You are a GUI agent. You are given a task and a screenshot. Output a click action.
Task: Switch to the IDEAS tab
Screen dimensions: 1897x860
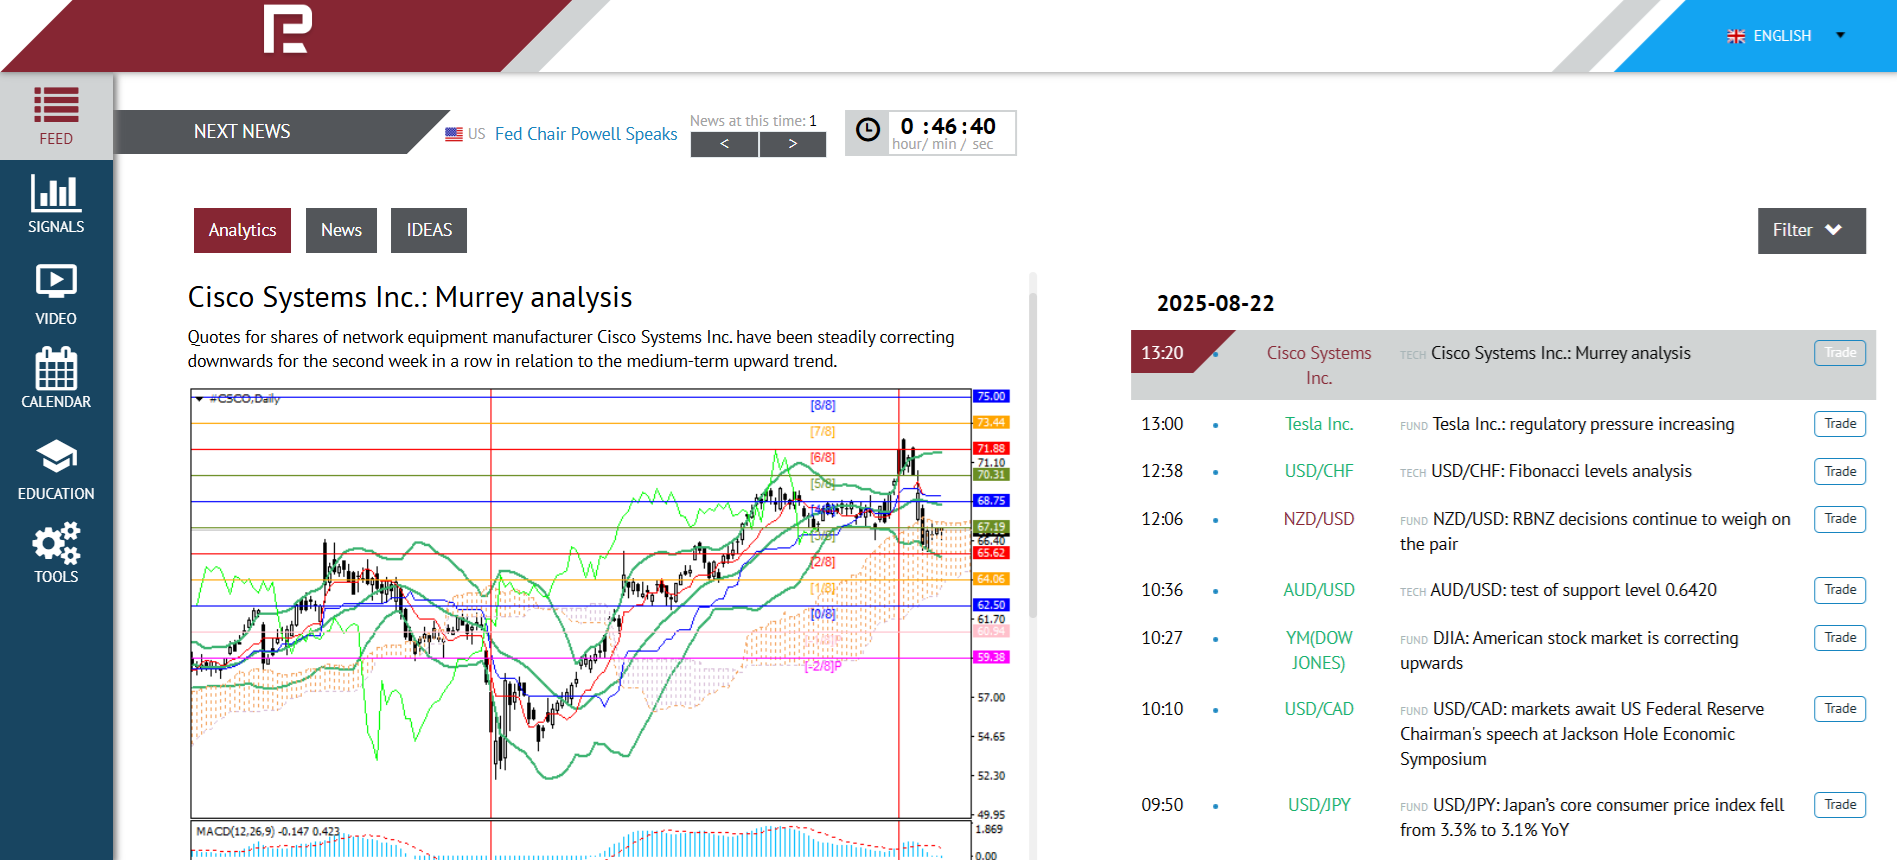(429, 230)
